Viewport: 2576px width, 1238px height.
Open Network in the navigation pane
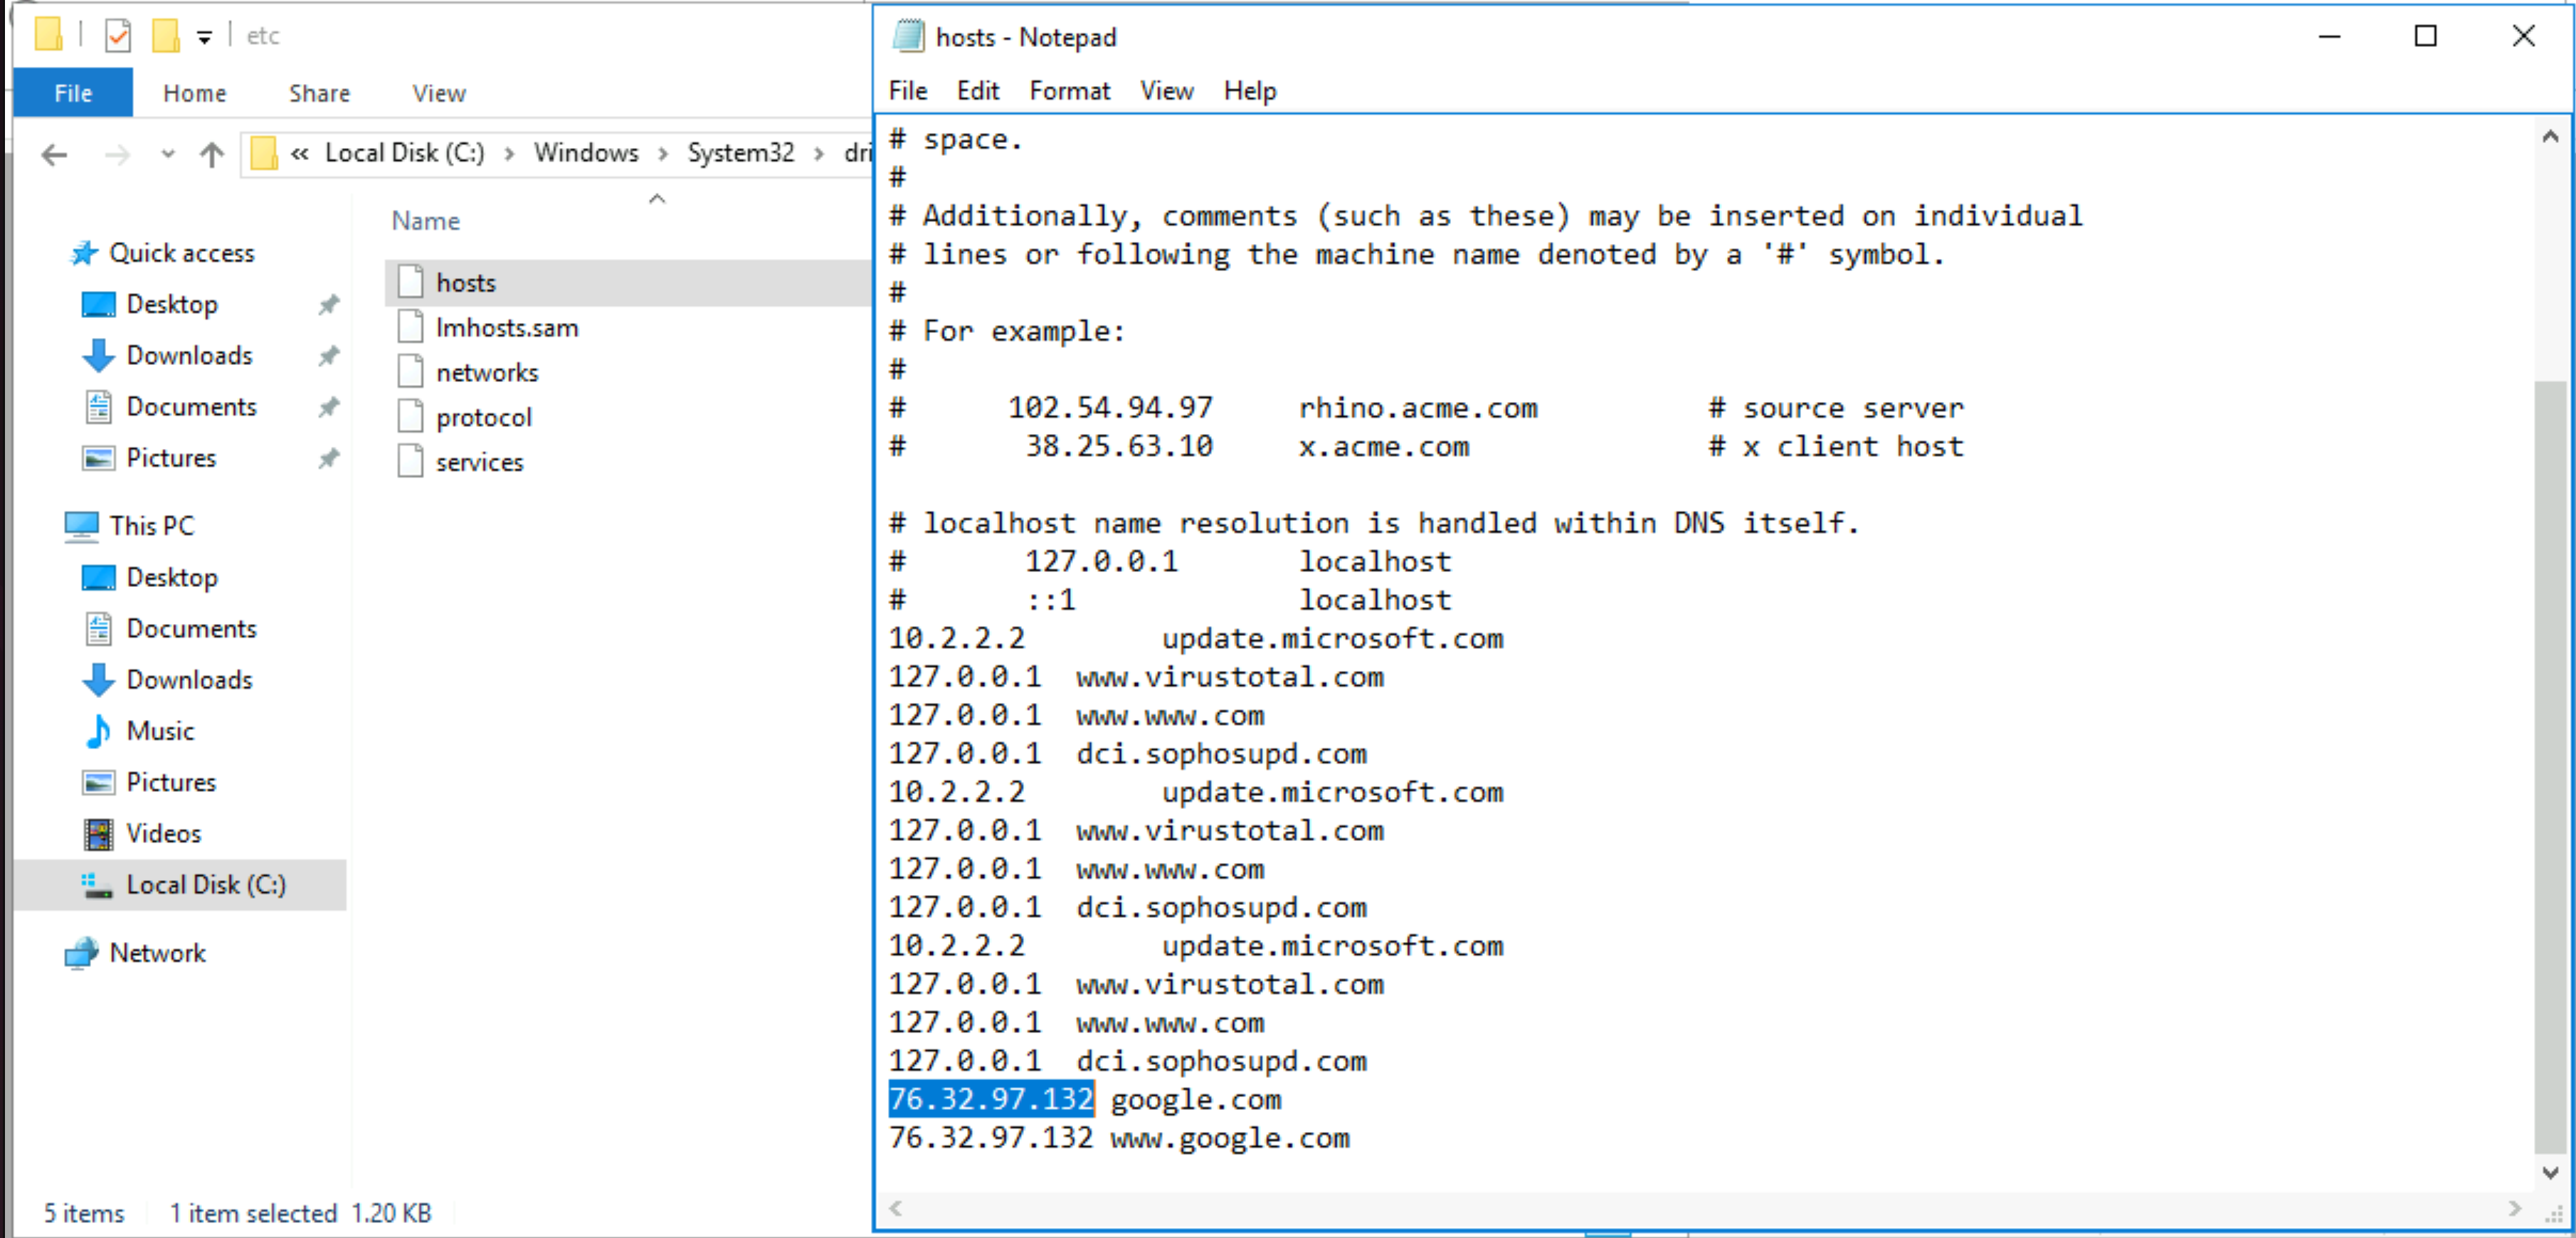tap(157, 953)
